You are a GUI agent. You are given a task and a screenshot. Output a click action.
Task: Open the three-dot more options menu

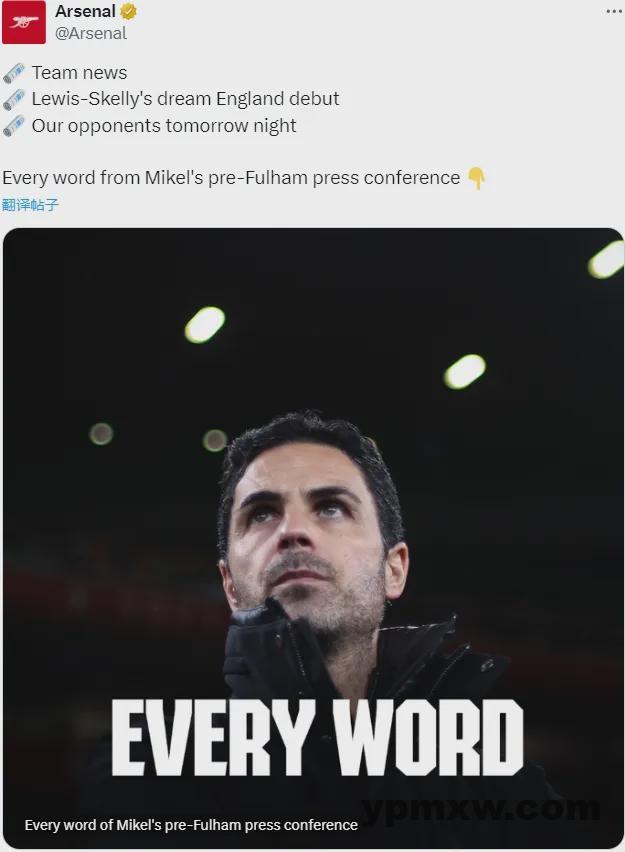(x=614, y=11)
